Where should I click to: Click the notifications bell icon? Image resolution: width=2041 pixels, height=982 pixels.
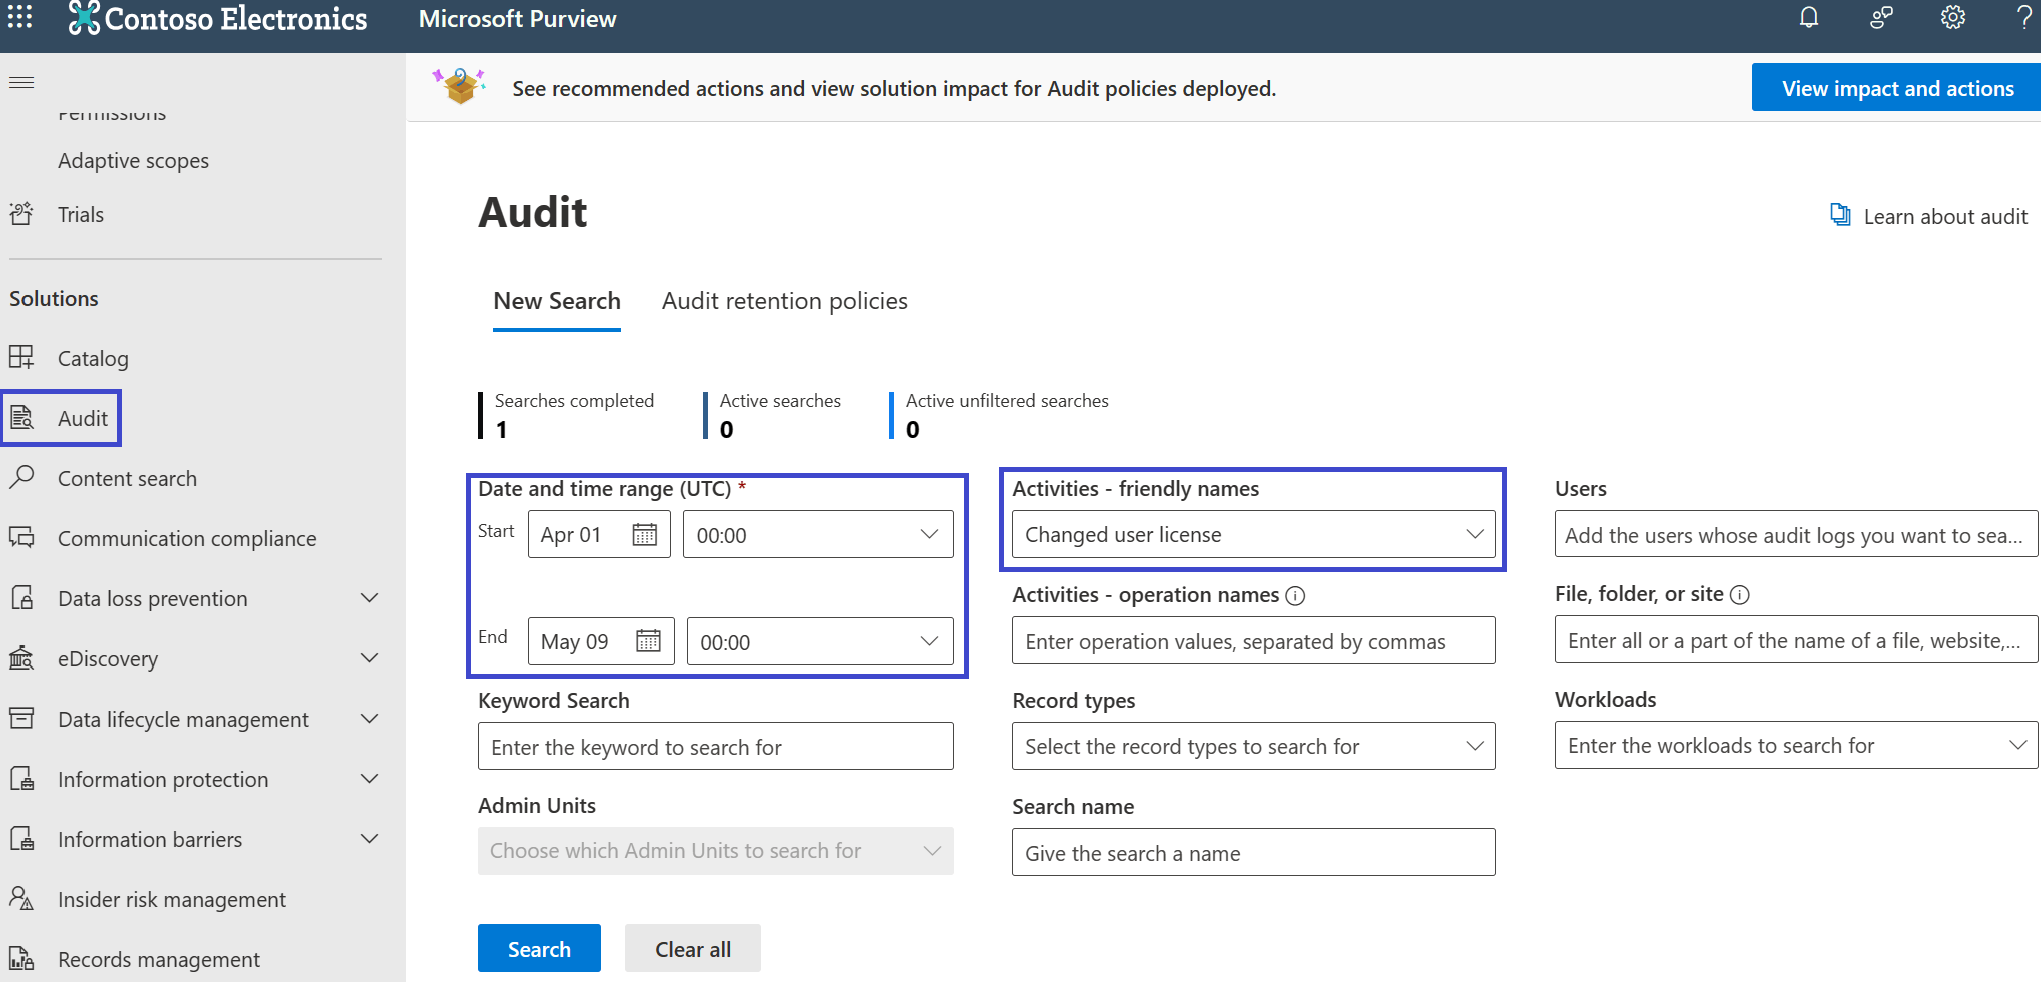click(x=1809, y=18)
